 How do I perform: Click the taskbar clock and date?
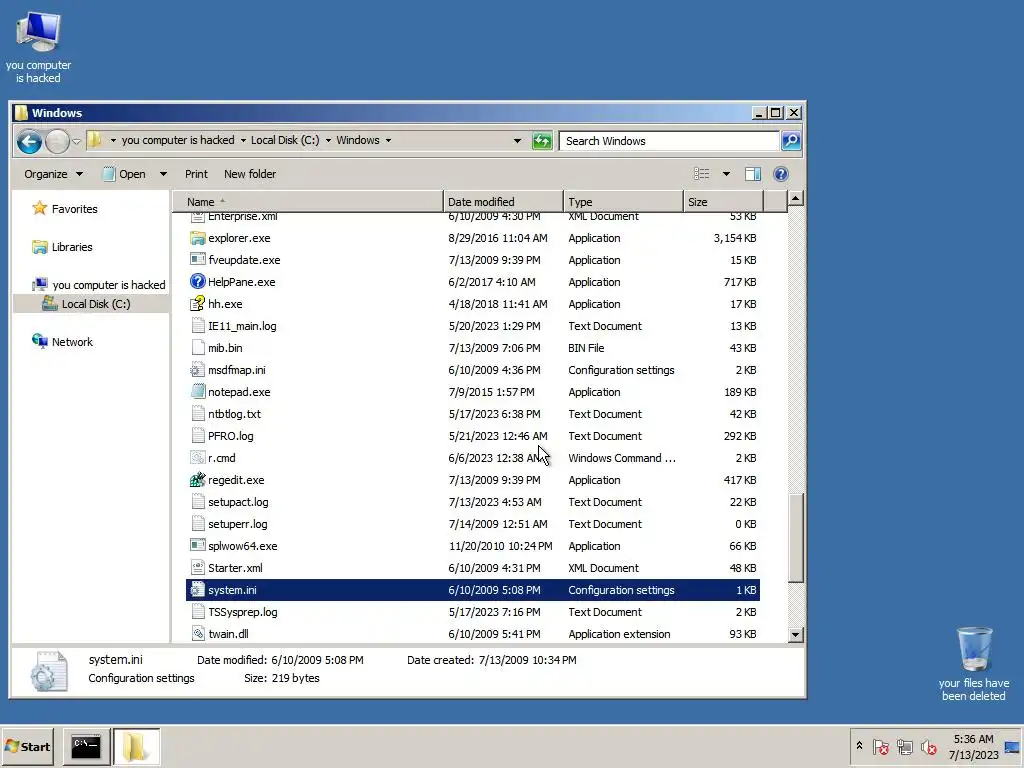pyautogui.click(x=973, y=746)
